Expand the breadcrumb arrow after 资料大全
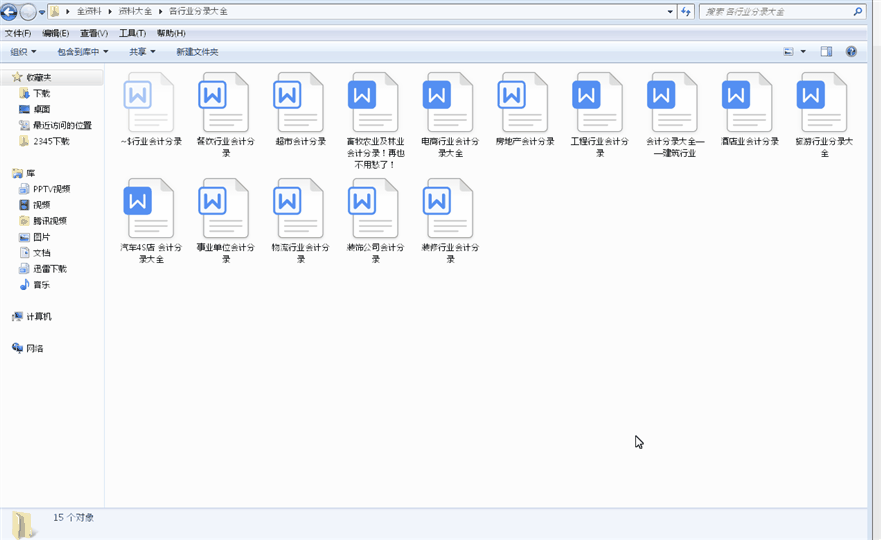Viewport: 881px width, 540px height. pyautogui.click(x=160, y=11)
